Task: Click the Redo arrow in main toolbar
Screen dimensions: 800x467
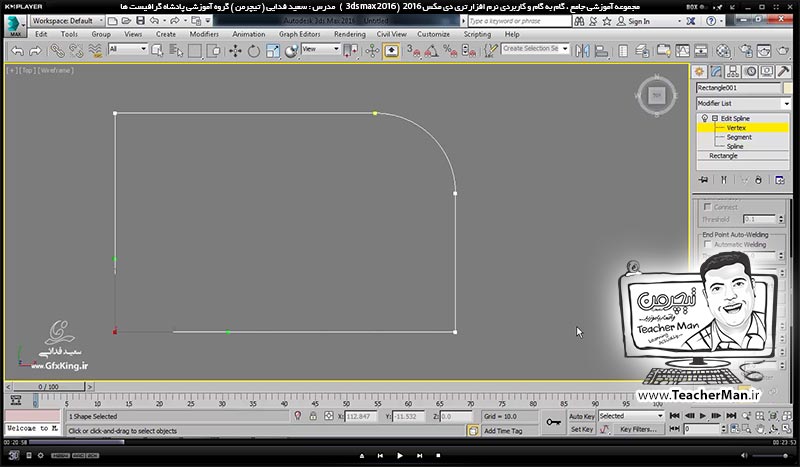Action: [35, 51]
